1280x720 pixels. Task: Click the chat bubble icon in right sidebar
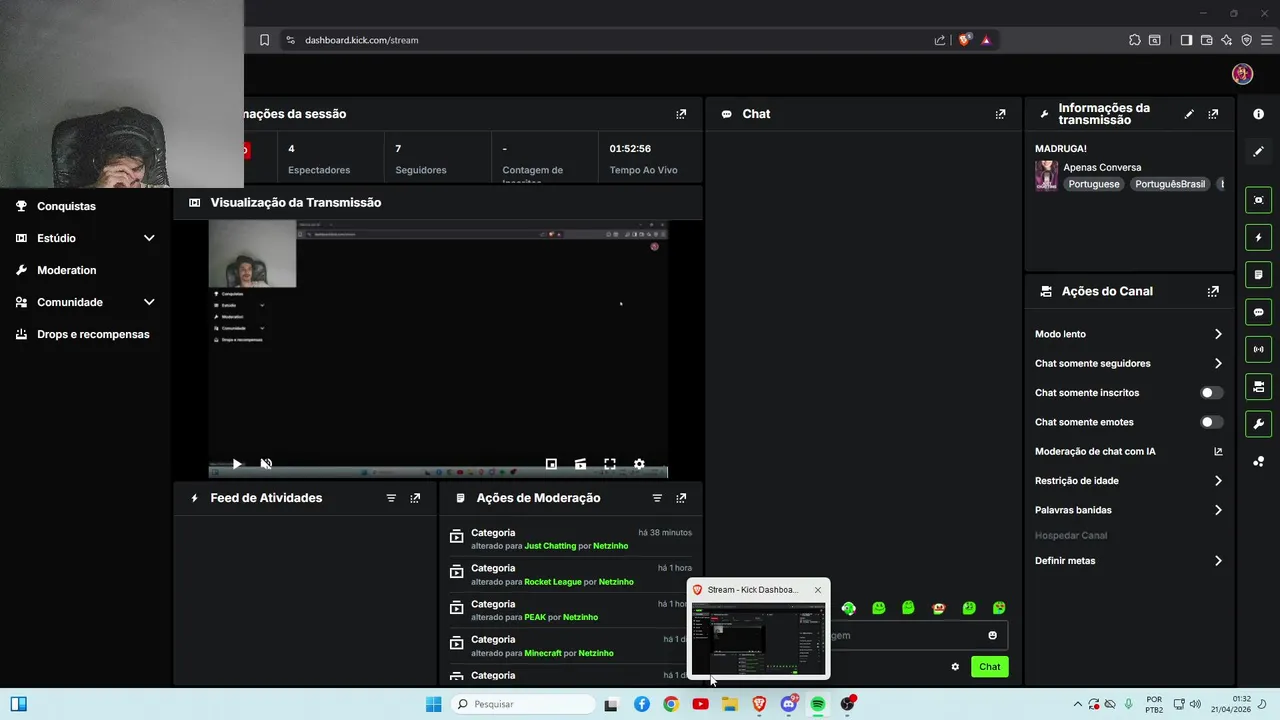1258,312
